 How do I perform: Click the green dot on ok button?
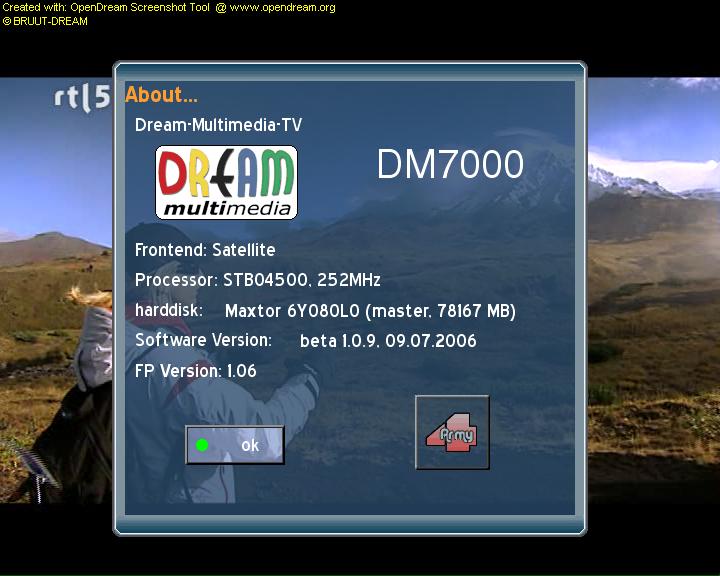tap(202, 445)
